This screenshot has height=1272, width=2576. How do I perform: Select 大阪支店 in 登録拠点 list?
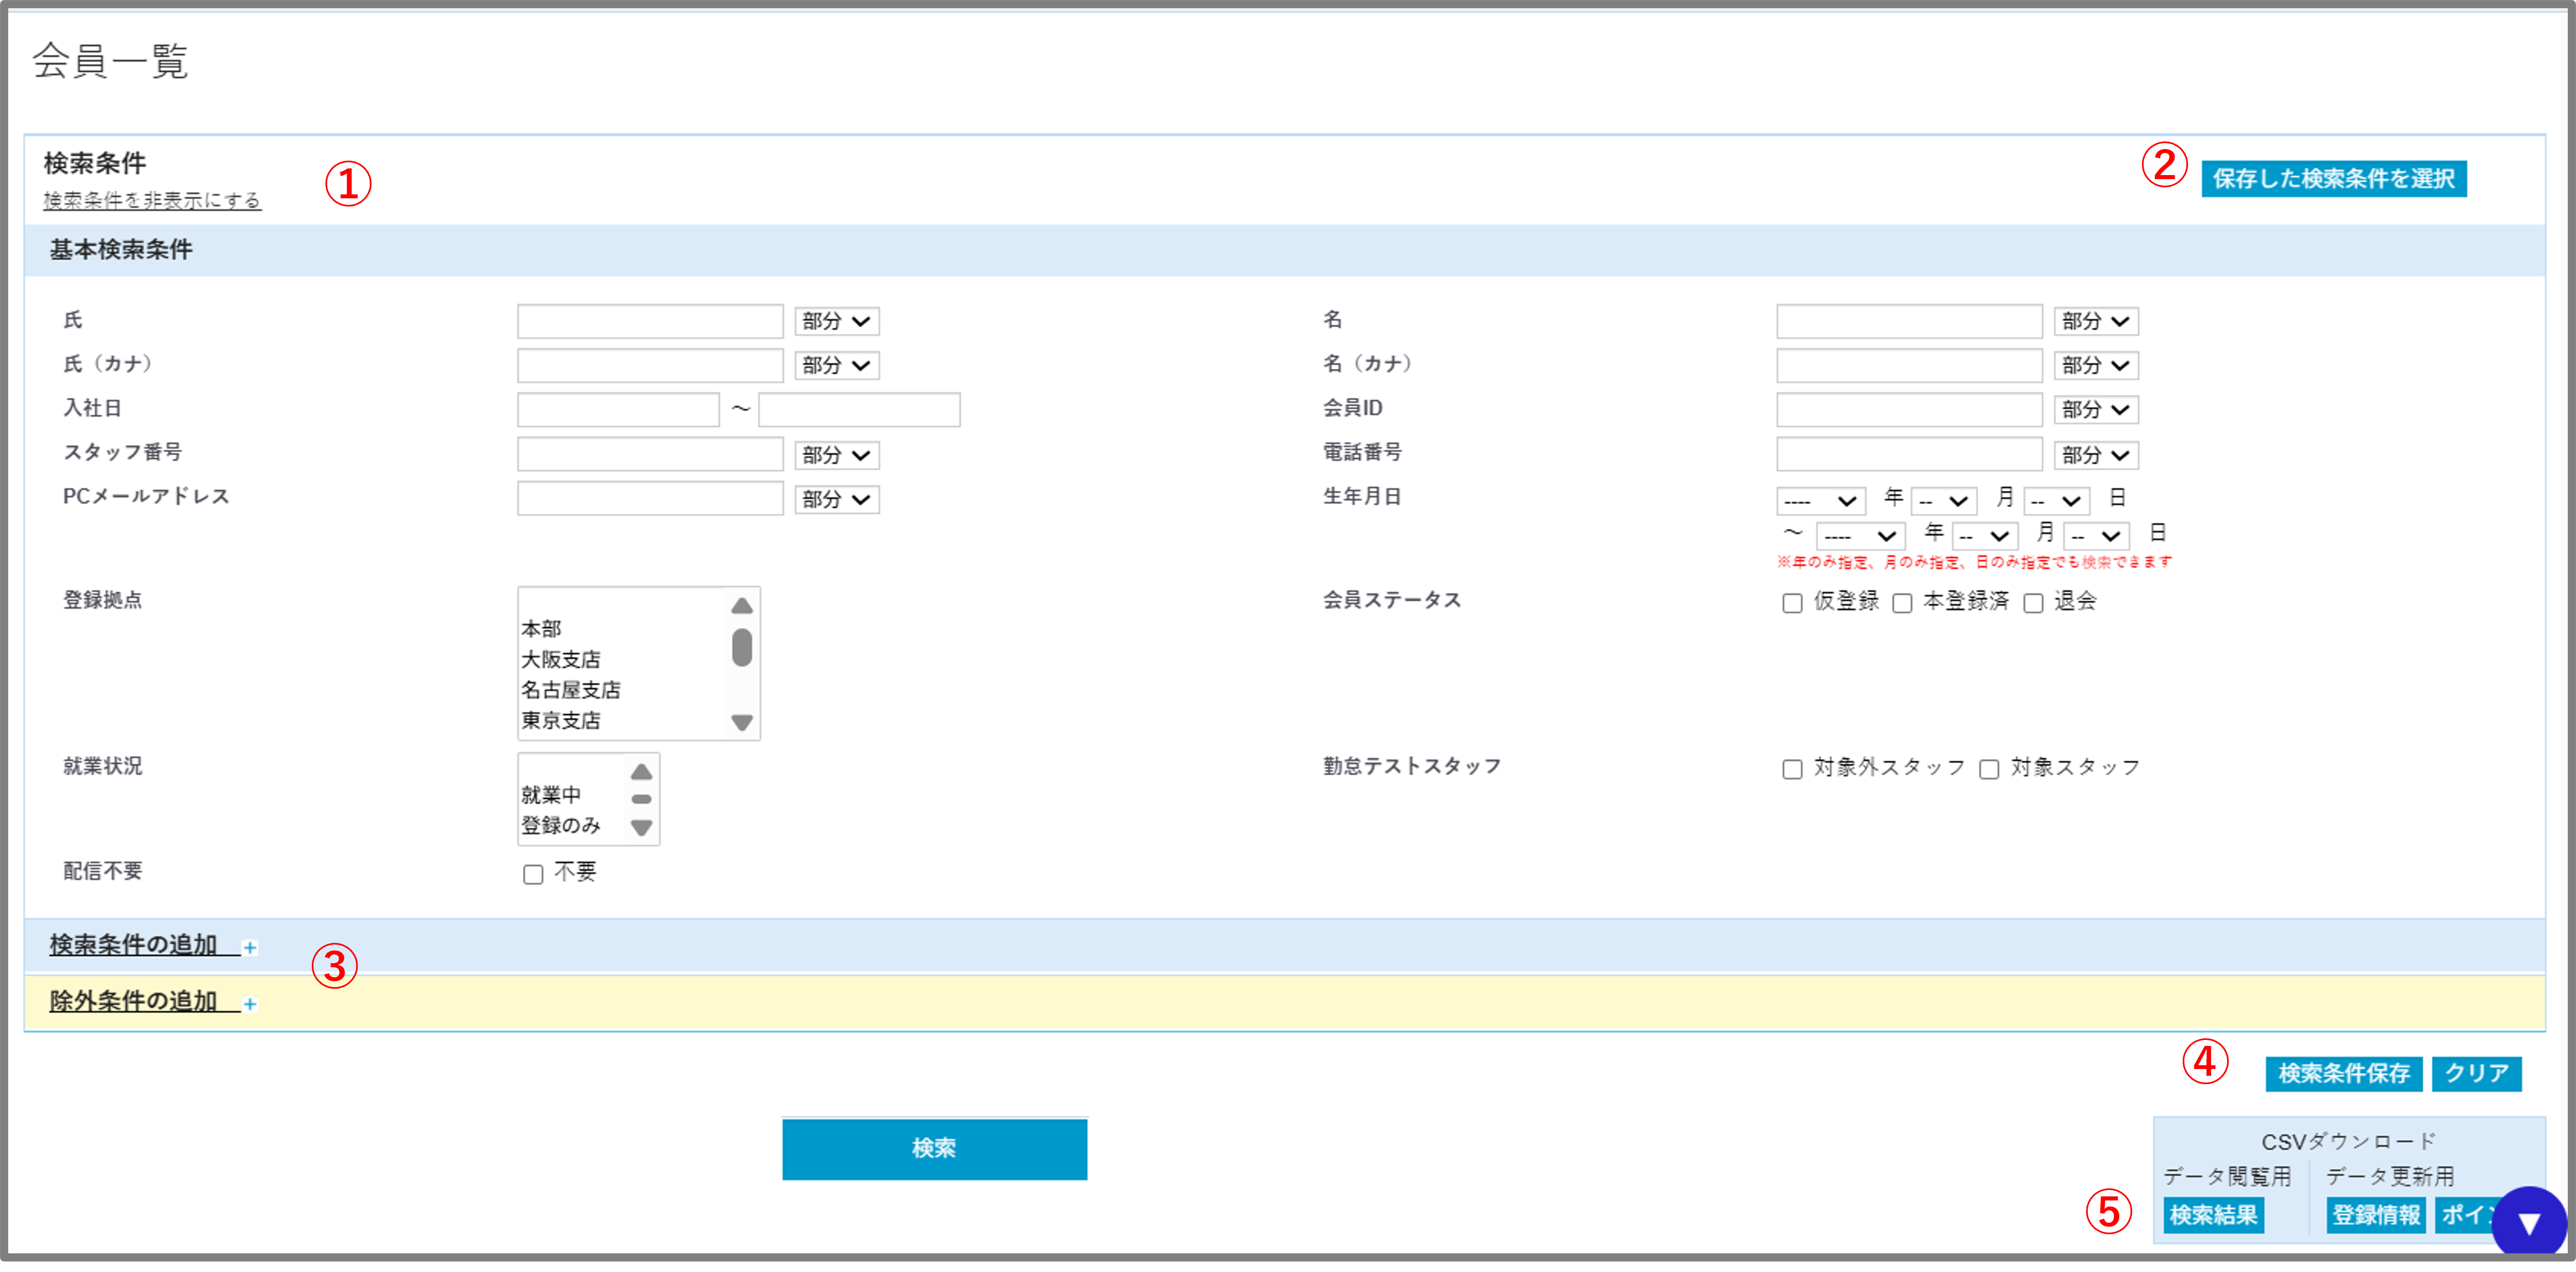560,660
